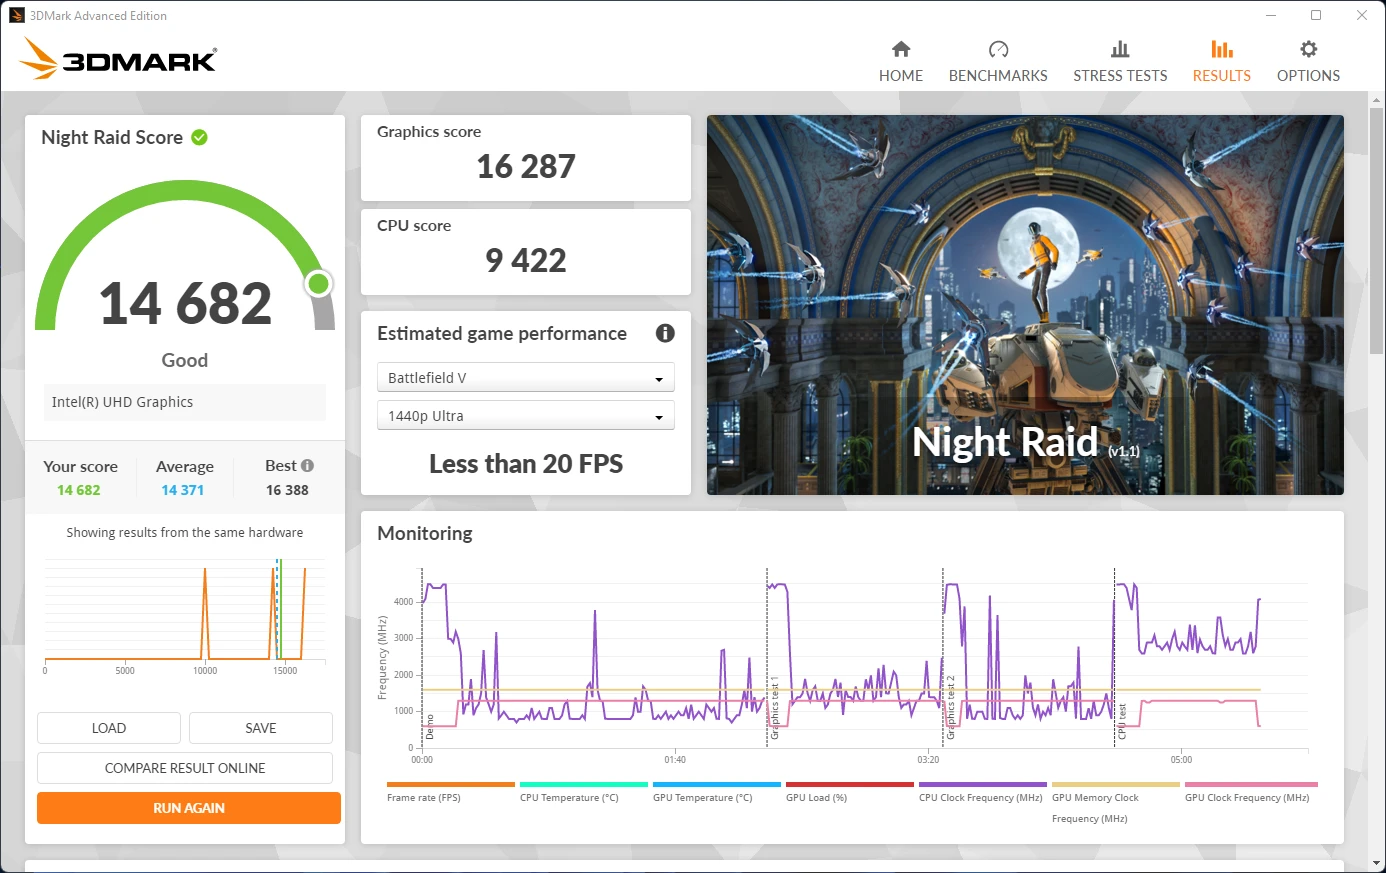
Task: Toggle GPU Memory Clock Frequency legend series
Action: point(1115,802)
